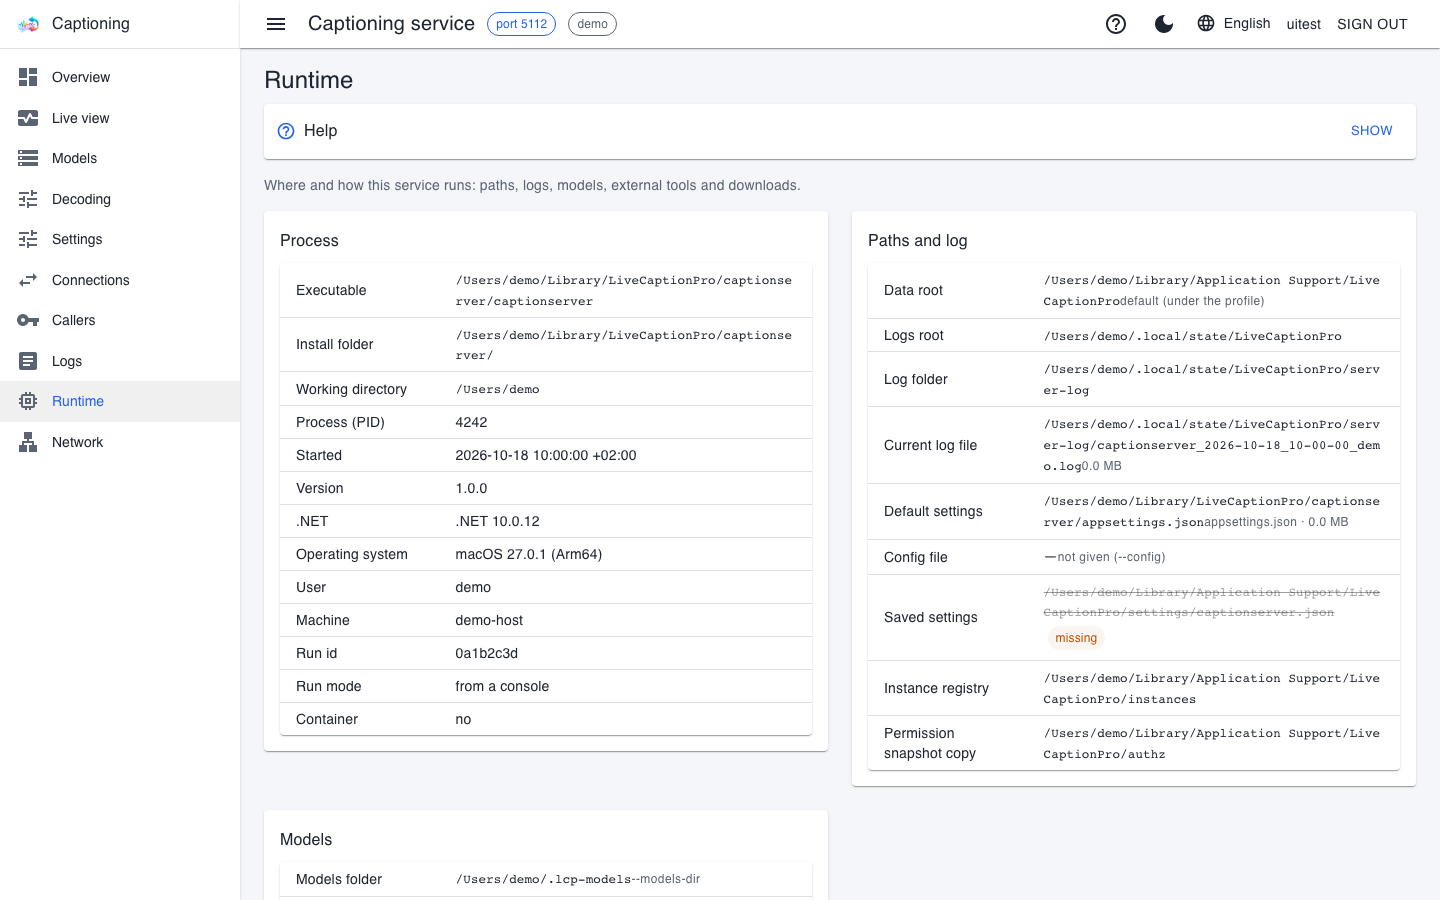This screenshot has height=900, width=1440.
Task: Open Logs page
Action: (120, 361)
